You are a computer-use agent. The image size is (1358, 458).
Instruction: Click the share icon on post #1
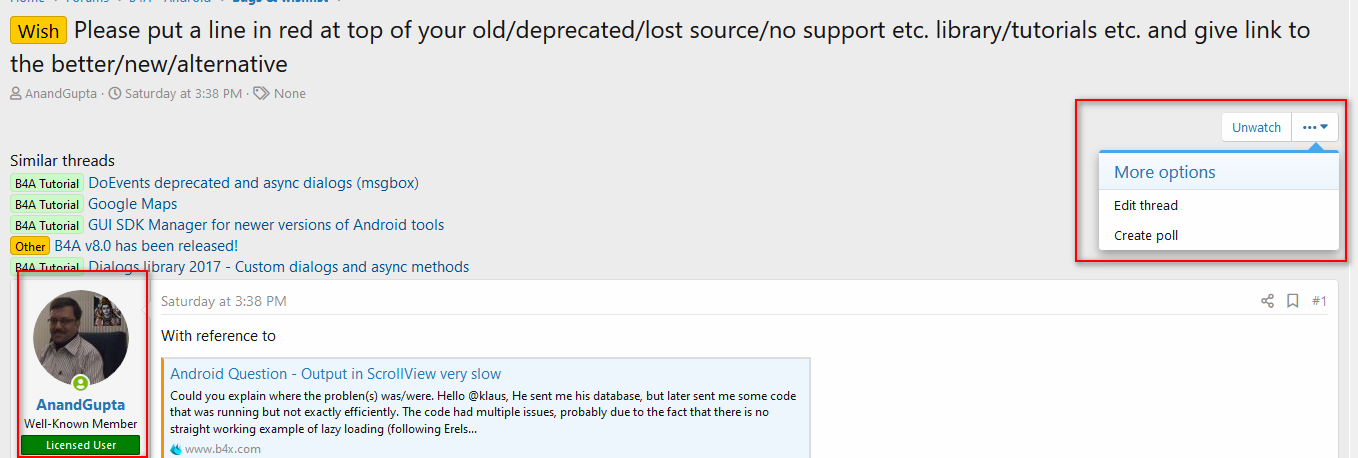pyautogui.click(x=1267, y=301)
